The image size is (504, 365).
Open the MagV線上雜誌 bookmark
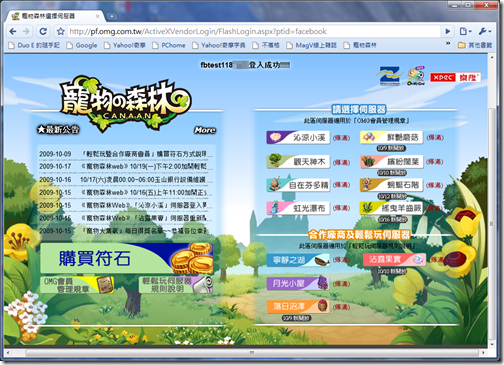[312, 45]
